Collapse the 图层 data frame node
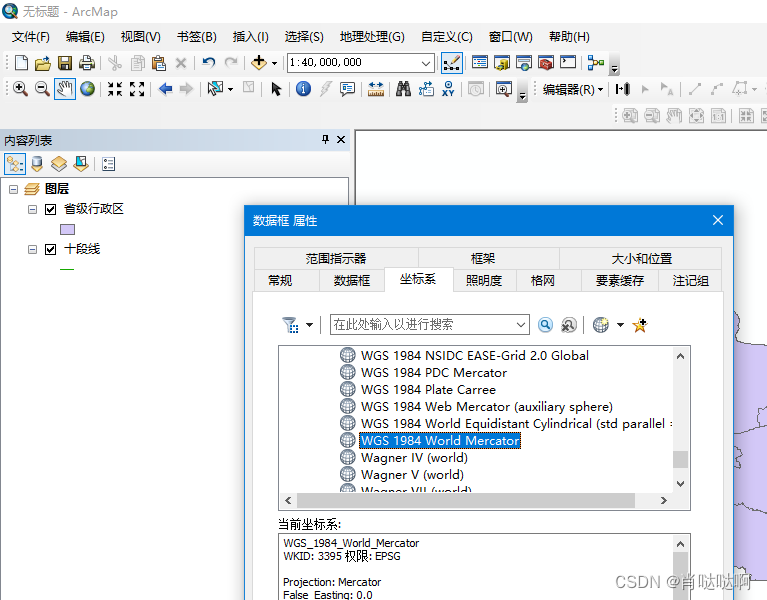The height and width of the screenshot is (600, 767). 14,189
